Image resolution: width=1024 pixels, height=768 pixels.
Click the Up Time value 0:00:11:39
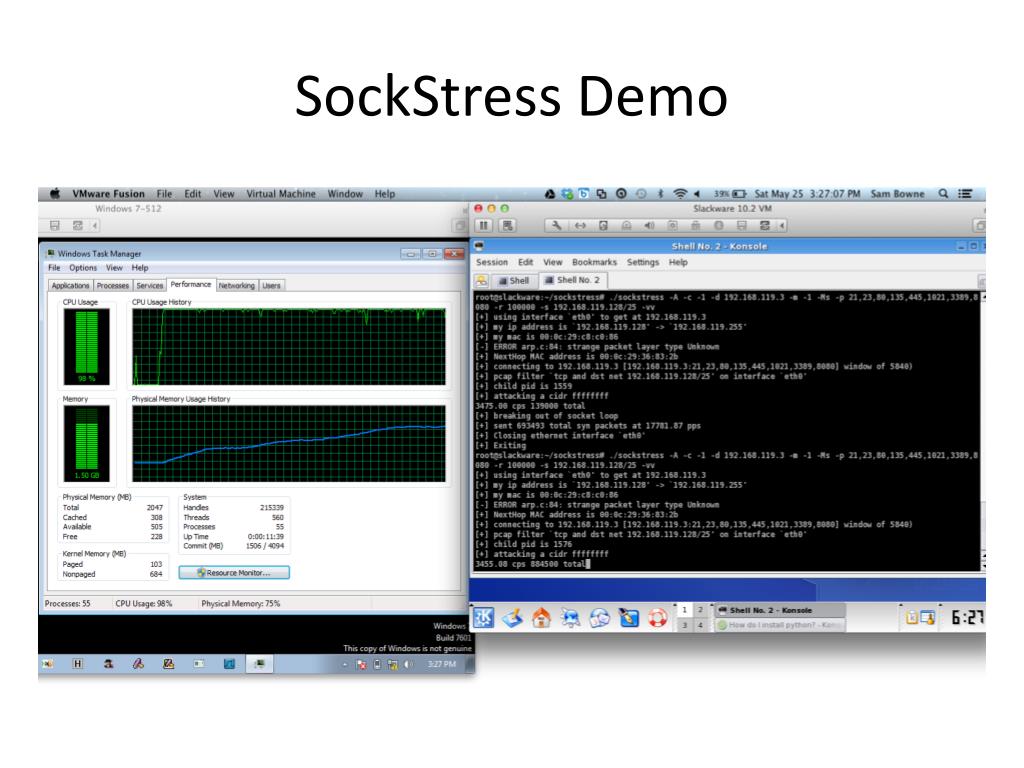pyautogui.click(x=266, y=537)
